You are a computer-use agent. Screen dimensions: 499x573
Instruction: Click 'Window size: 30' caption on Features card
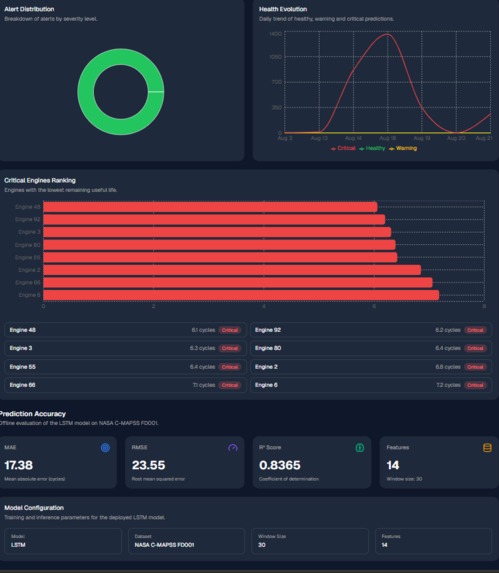(x=404, y=479)
